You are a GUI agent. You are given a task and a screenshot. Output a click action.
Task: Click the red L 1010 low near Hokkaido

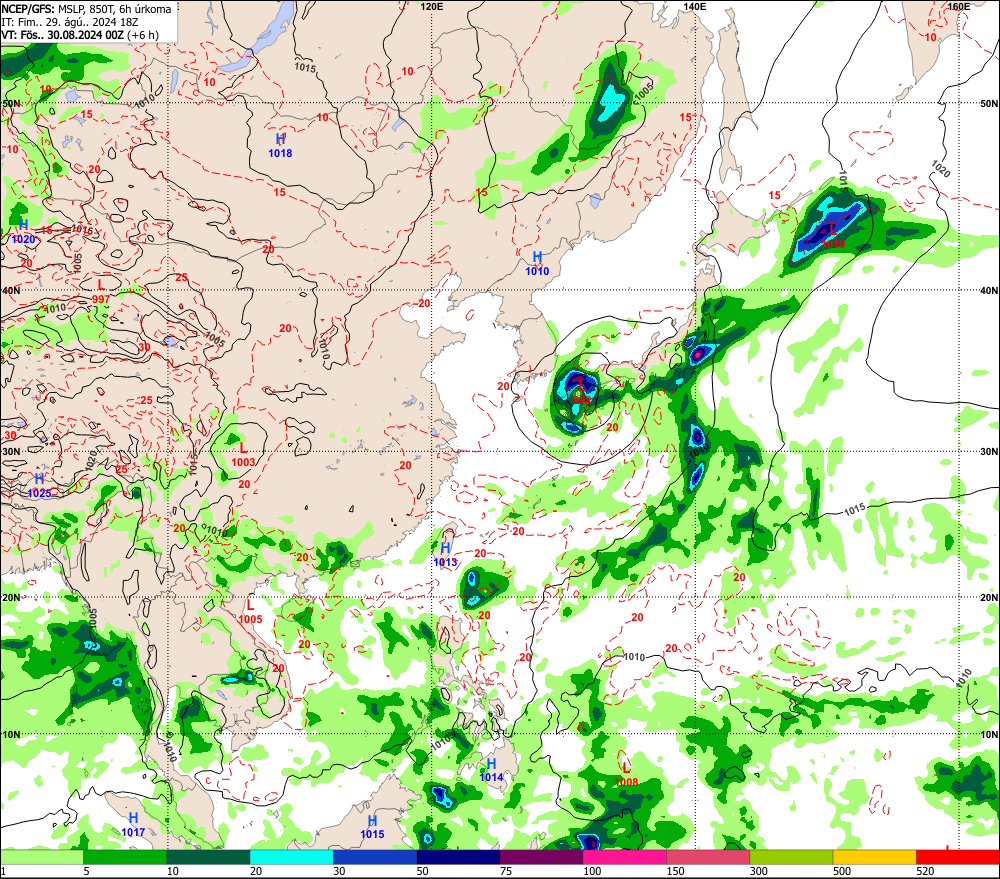point(833,237)
